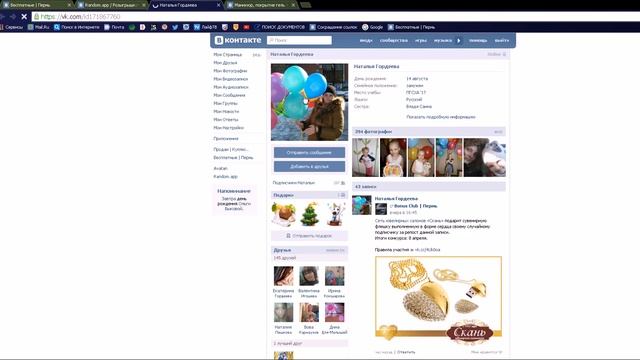Click 'Показать подробную информацию' link
The width and height of the screenshot is (640, 360).
(x=441, y=117)
